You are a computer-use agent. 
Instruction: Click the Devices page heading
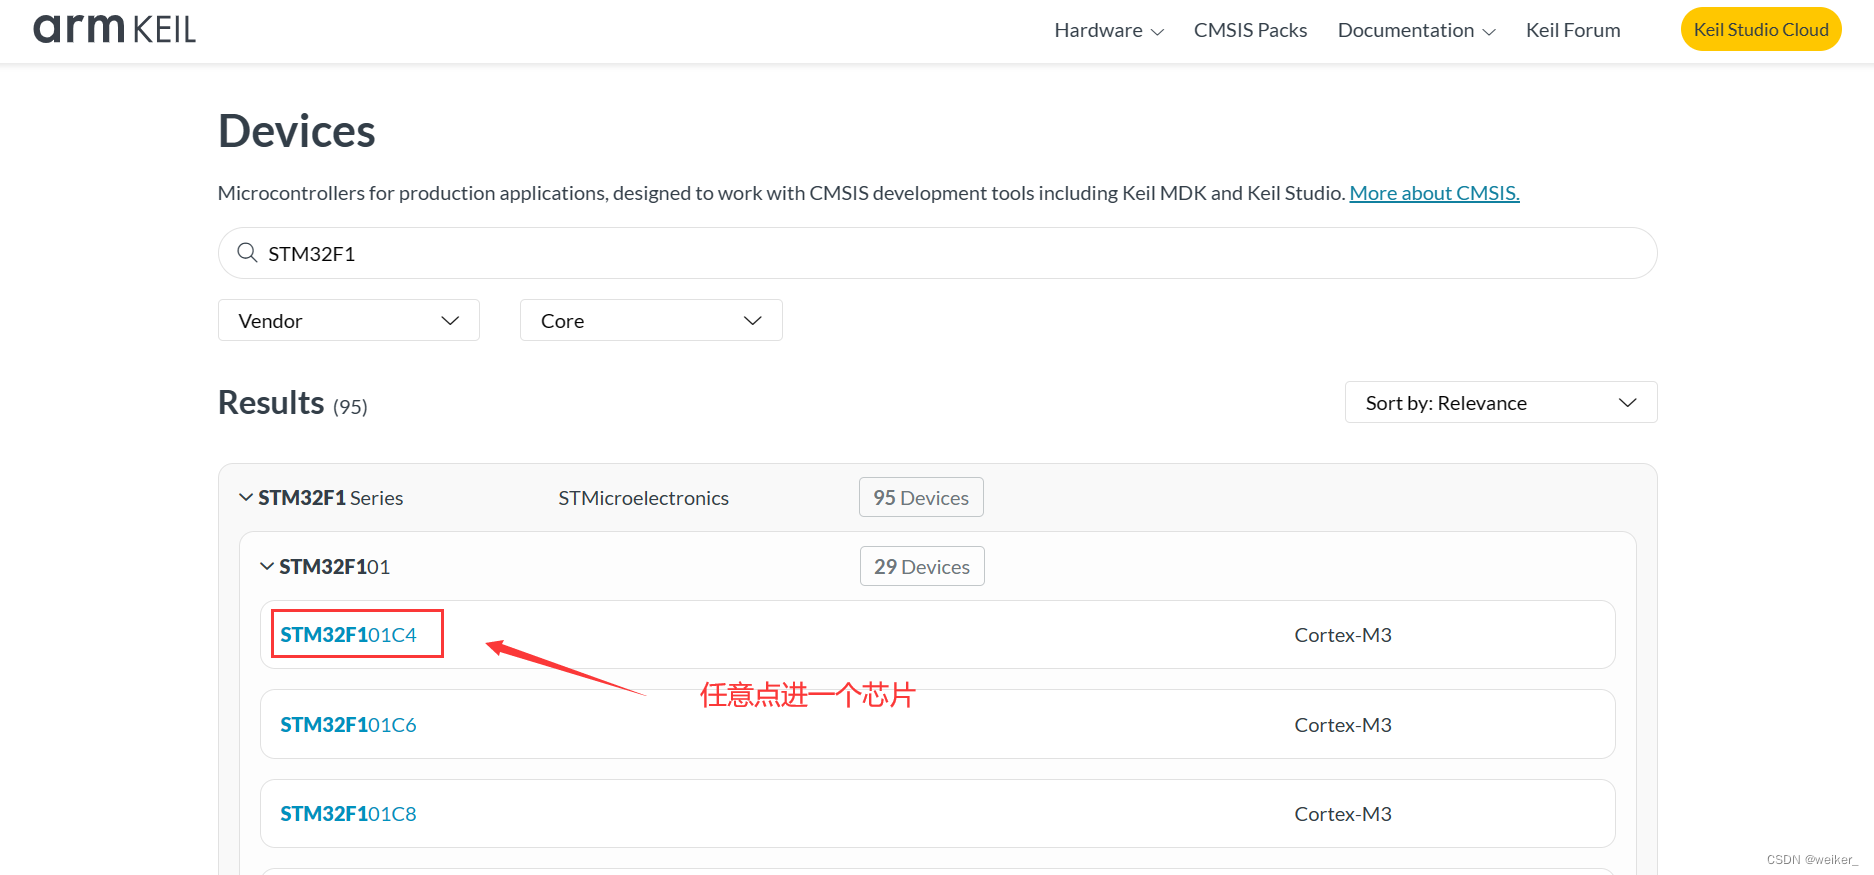tap(296, 131)
